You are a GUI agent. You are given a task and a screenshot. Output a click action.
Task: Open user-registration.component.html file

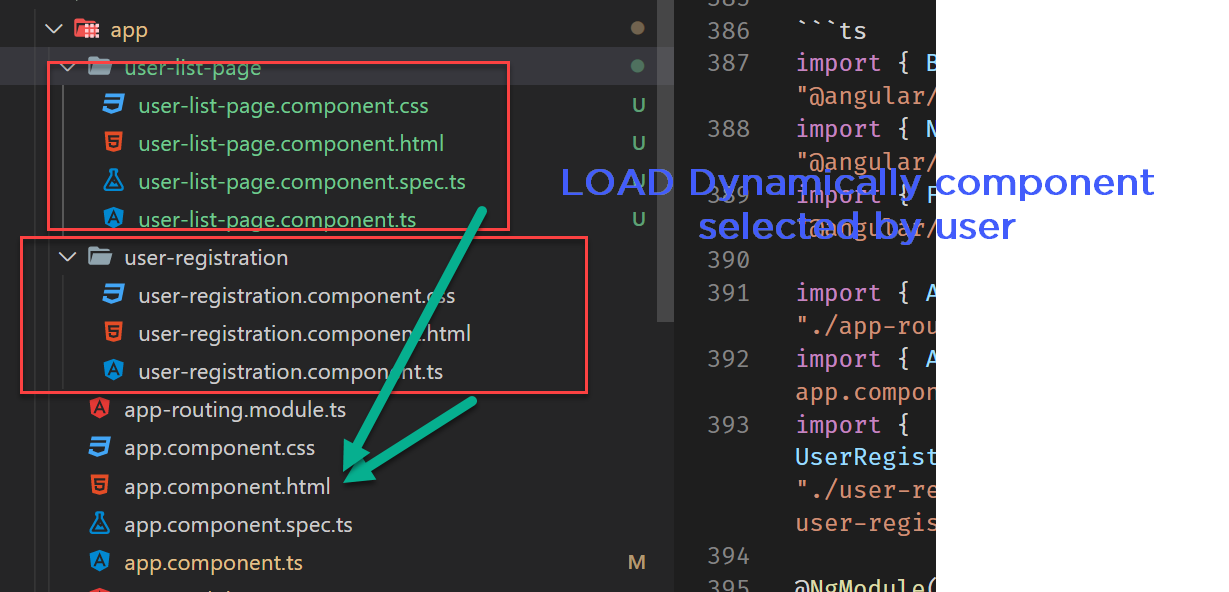[x=304, y=334]
